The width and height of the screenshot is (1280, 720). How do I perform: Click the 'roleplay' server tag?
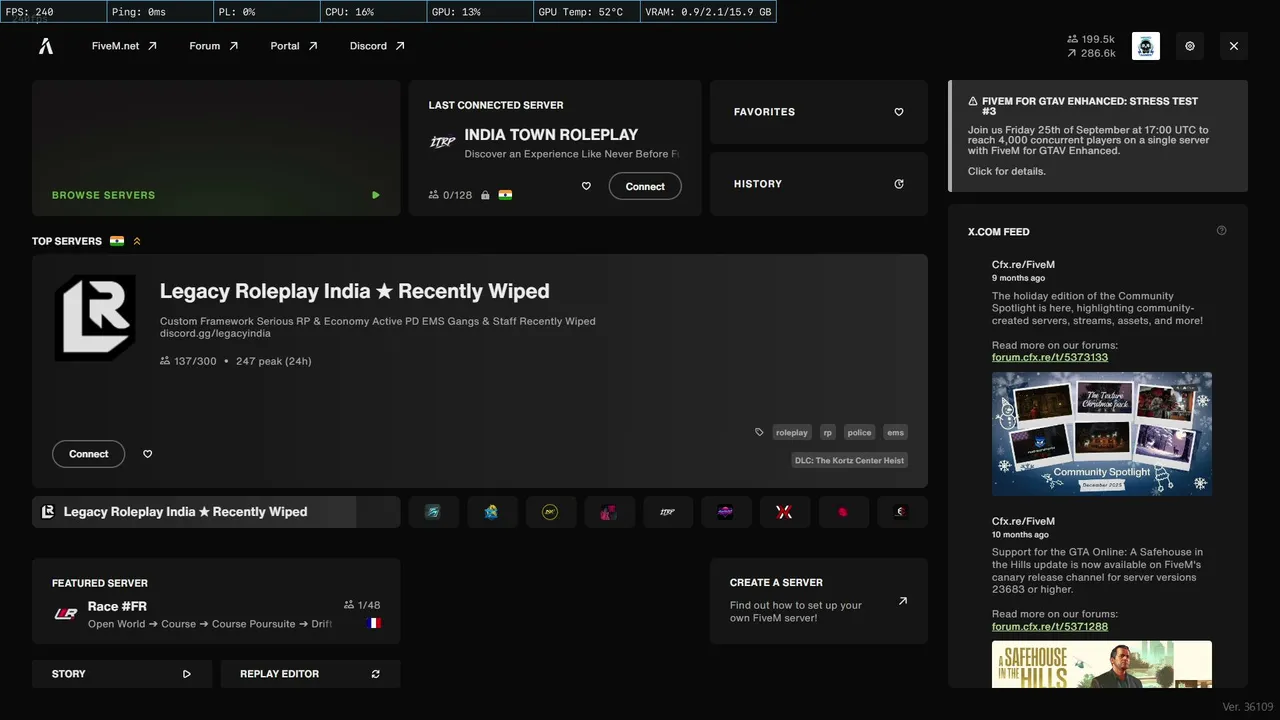(792, 432)
